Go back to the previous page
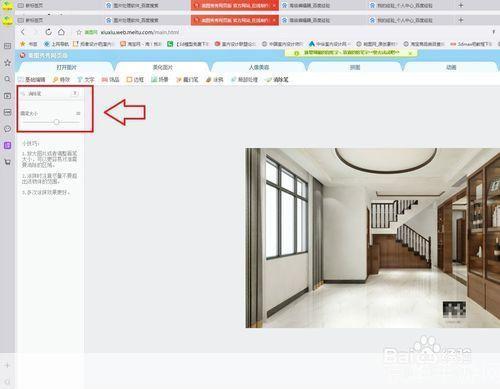The height and width of the screenshot is (389, 500). coord(23,32)
